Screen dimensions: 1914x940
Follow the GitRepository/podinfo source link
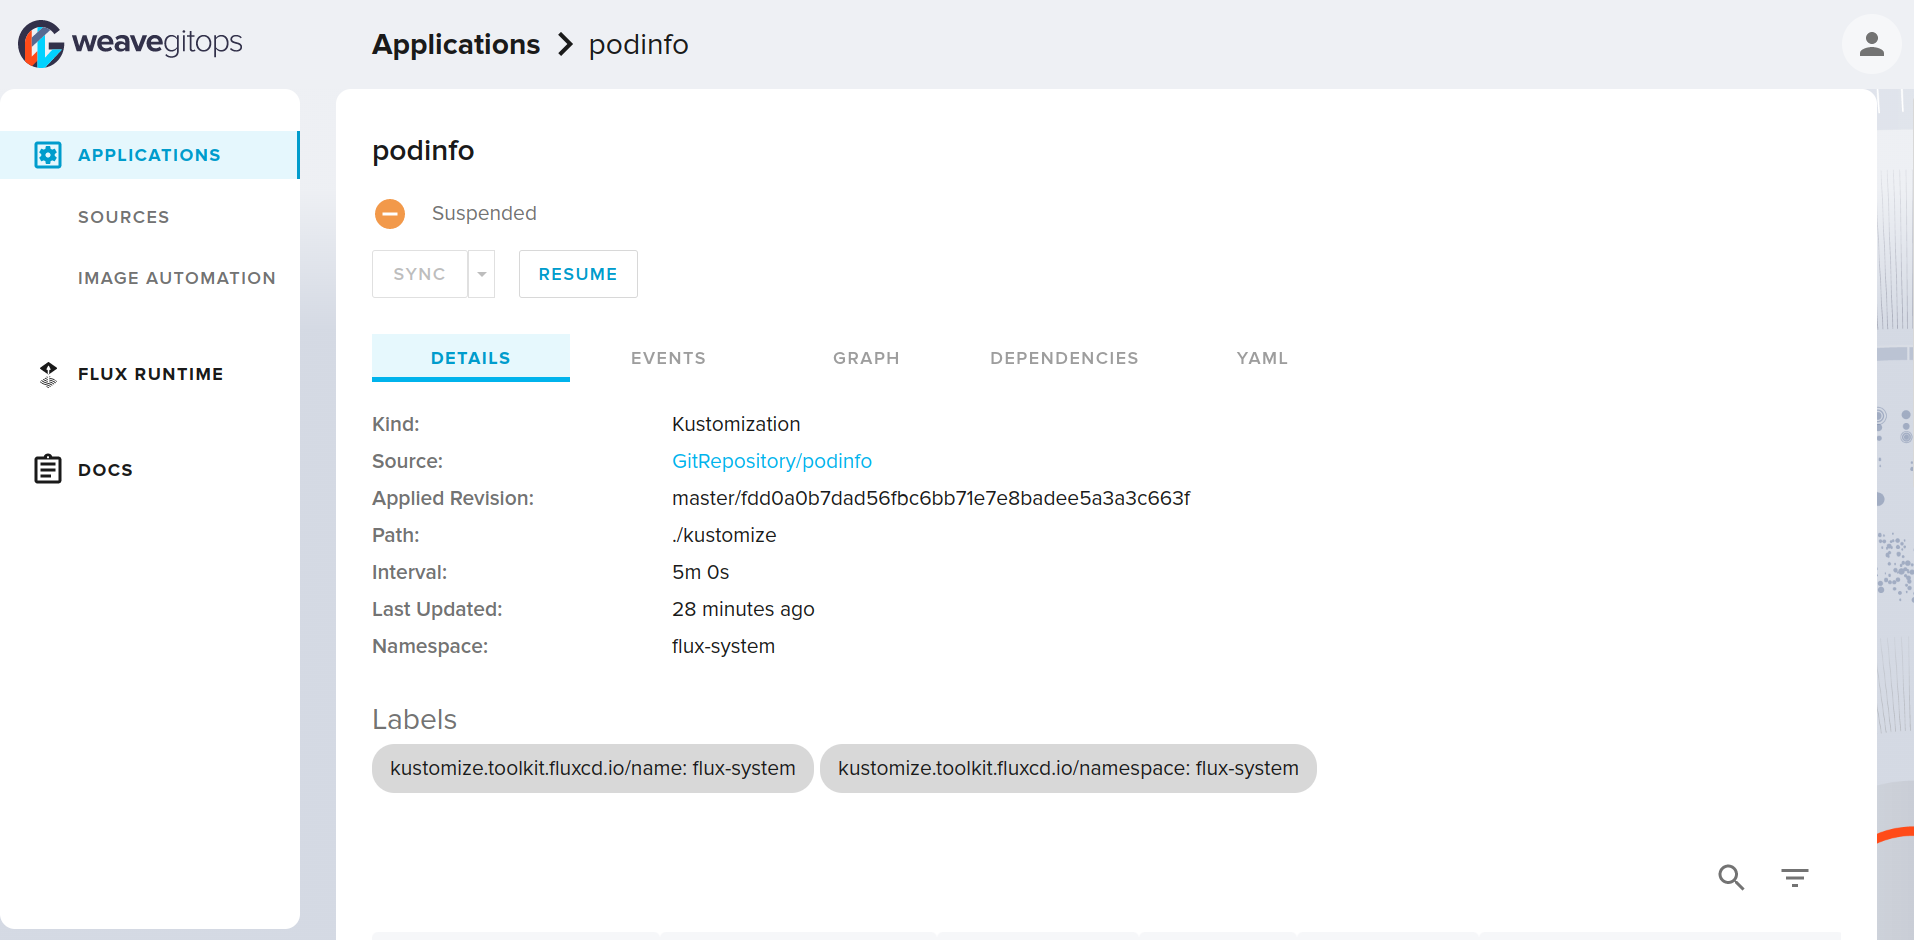pos(772,461)
